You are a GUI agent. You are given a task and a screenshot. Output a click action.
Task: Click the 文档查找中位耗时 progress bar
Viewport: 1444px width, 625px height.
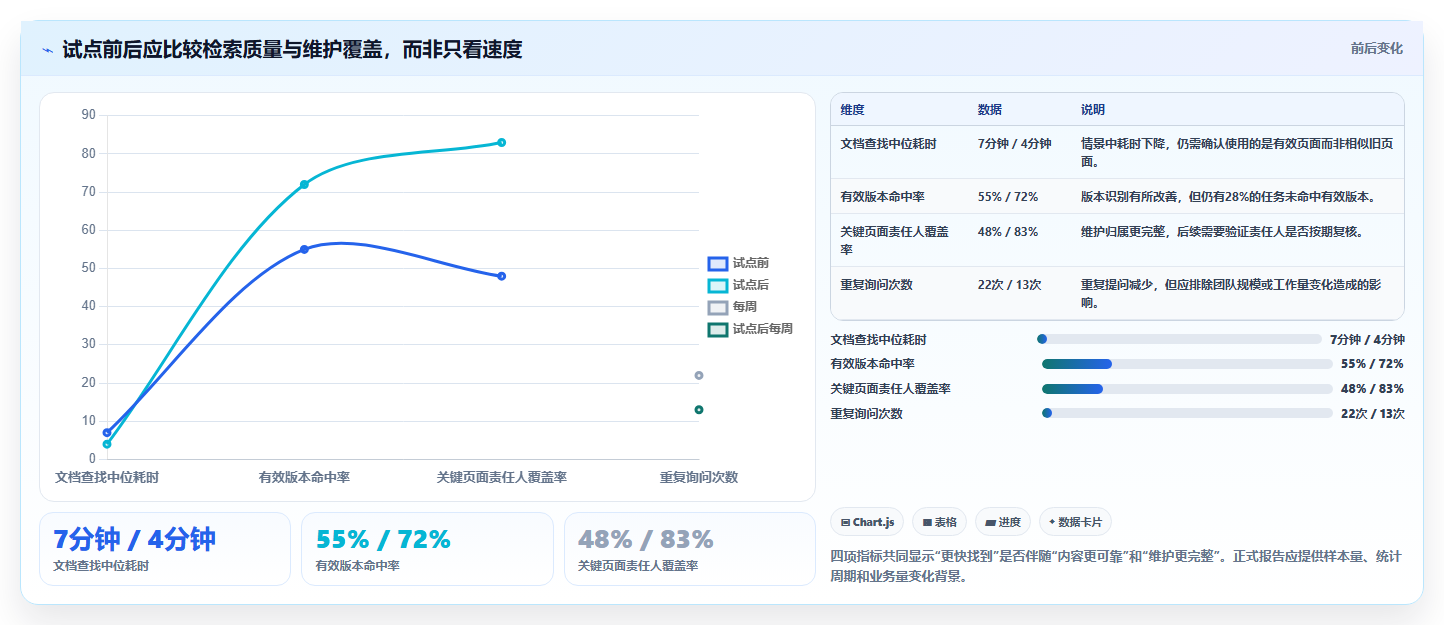click(1181, 340)
